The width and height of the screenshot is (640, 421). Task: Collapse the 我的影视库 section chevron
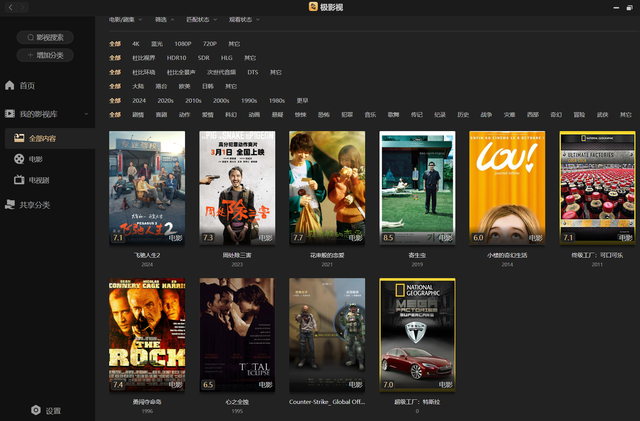click(86, 114)
